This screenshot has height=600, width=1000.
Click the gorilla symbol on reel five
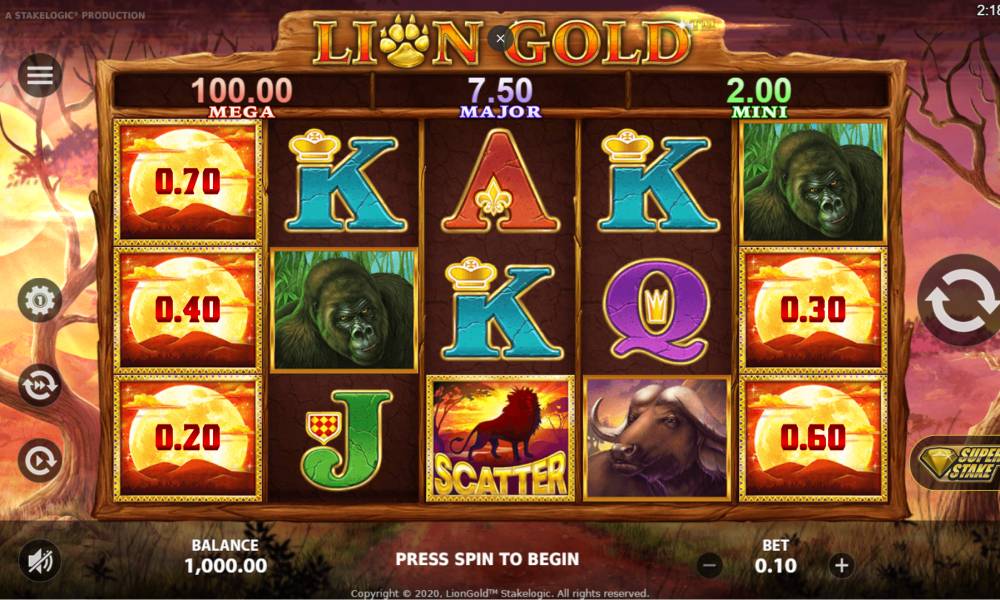[813, 182]
